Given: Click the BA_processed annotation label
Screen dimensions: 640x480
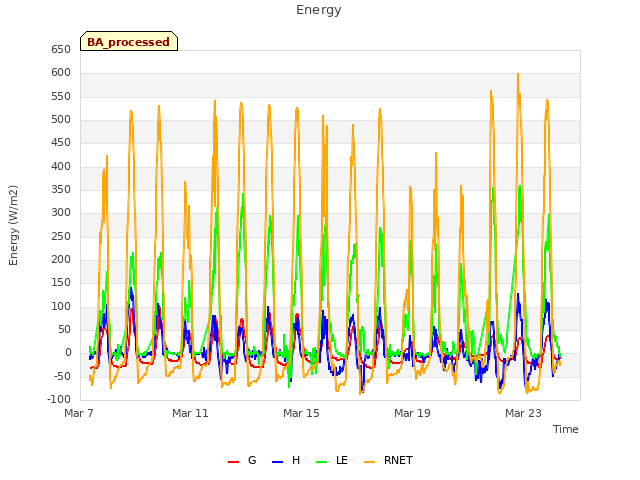Looking at the screenshot, I should 129,41.
